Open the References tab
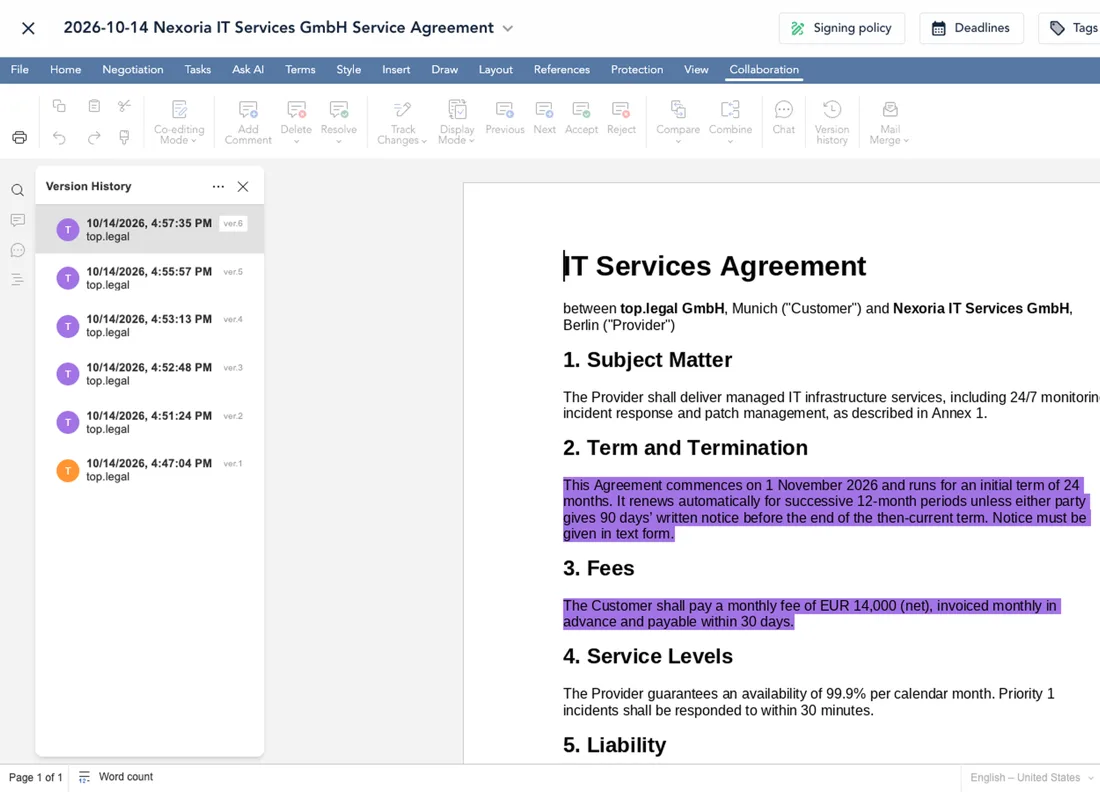Viewport: 1100px width, 792px height. click(562, 69)
